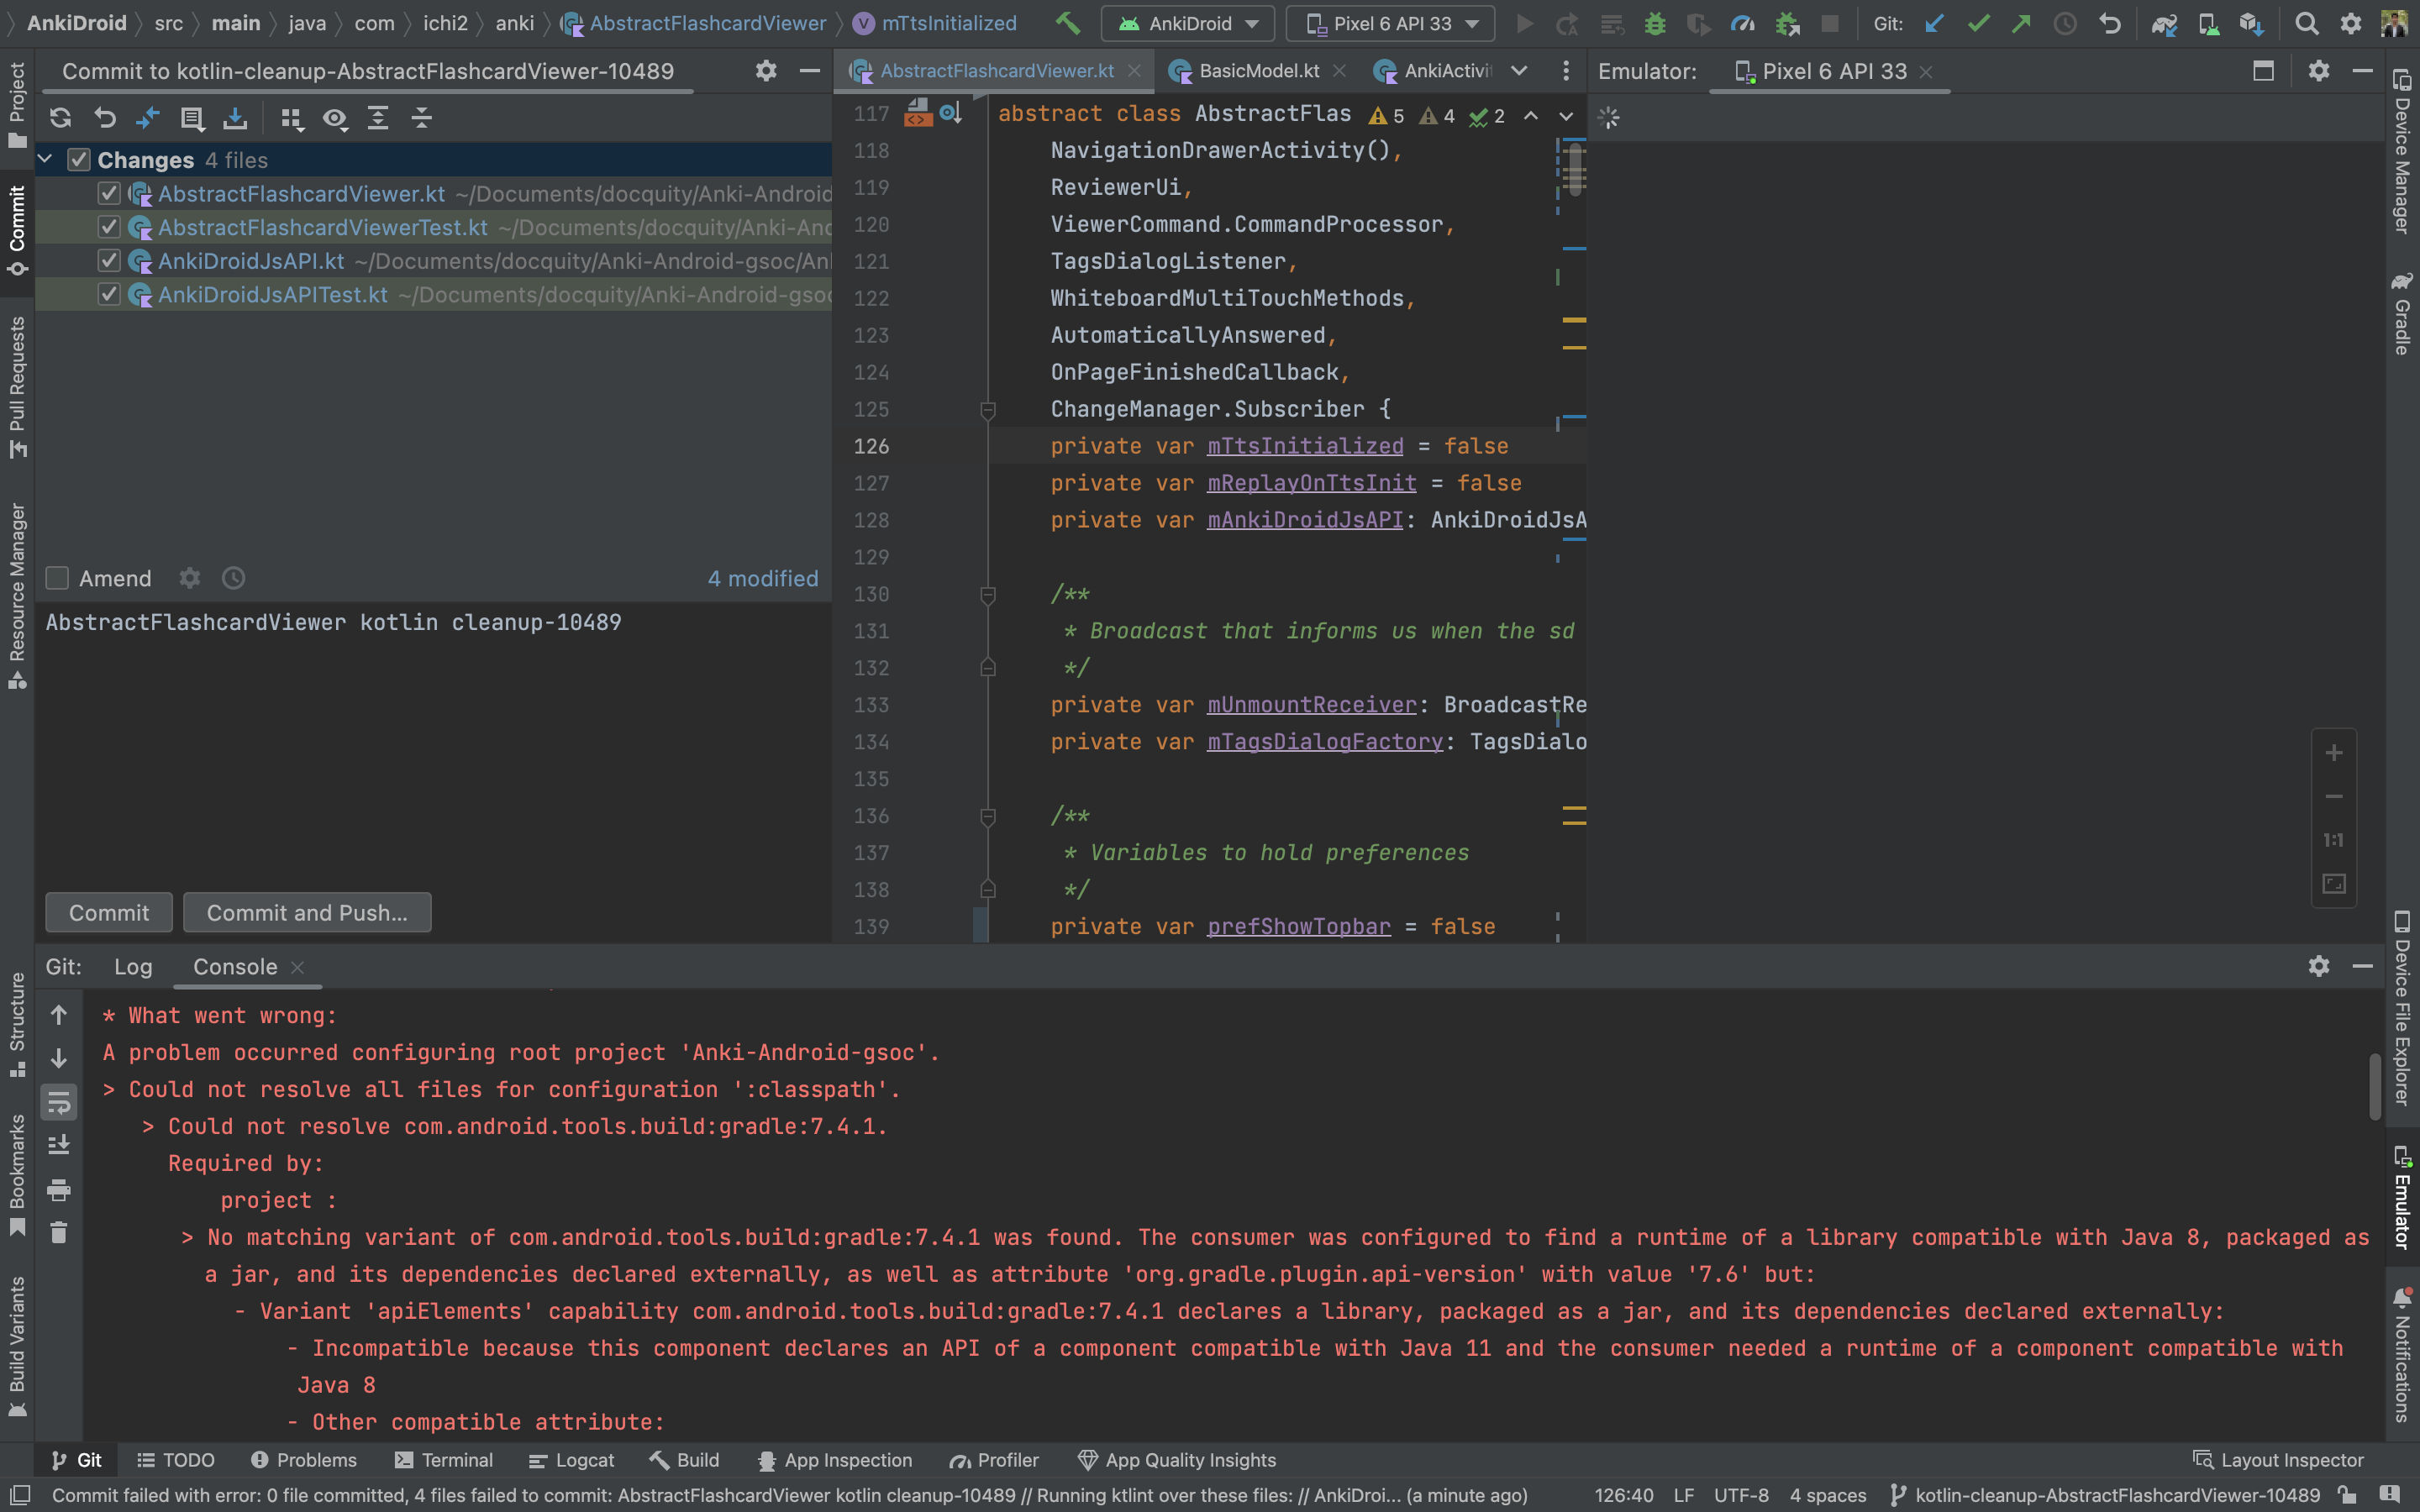2420x1512 pixels.
Task: Open the Logcat tool window
Action: click(571, 1460)
